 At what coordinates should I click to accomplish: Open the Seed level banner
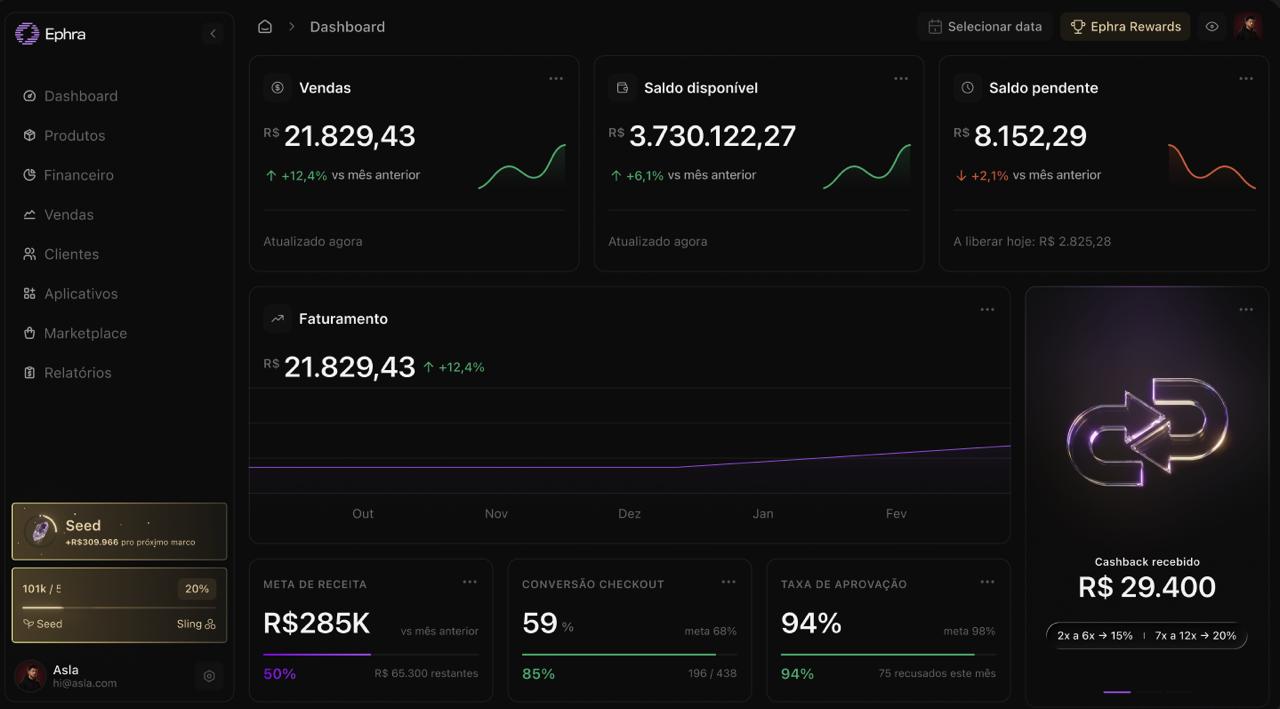click(119, 531)
